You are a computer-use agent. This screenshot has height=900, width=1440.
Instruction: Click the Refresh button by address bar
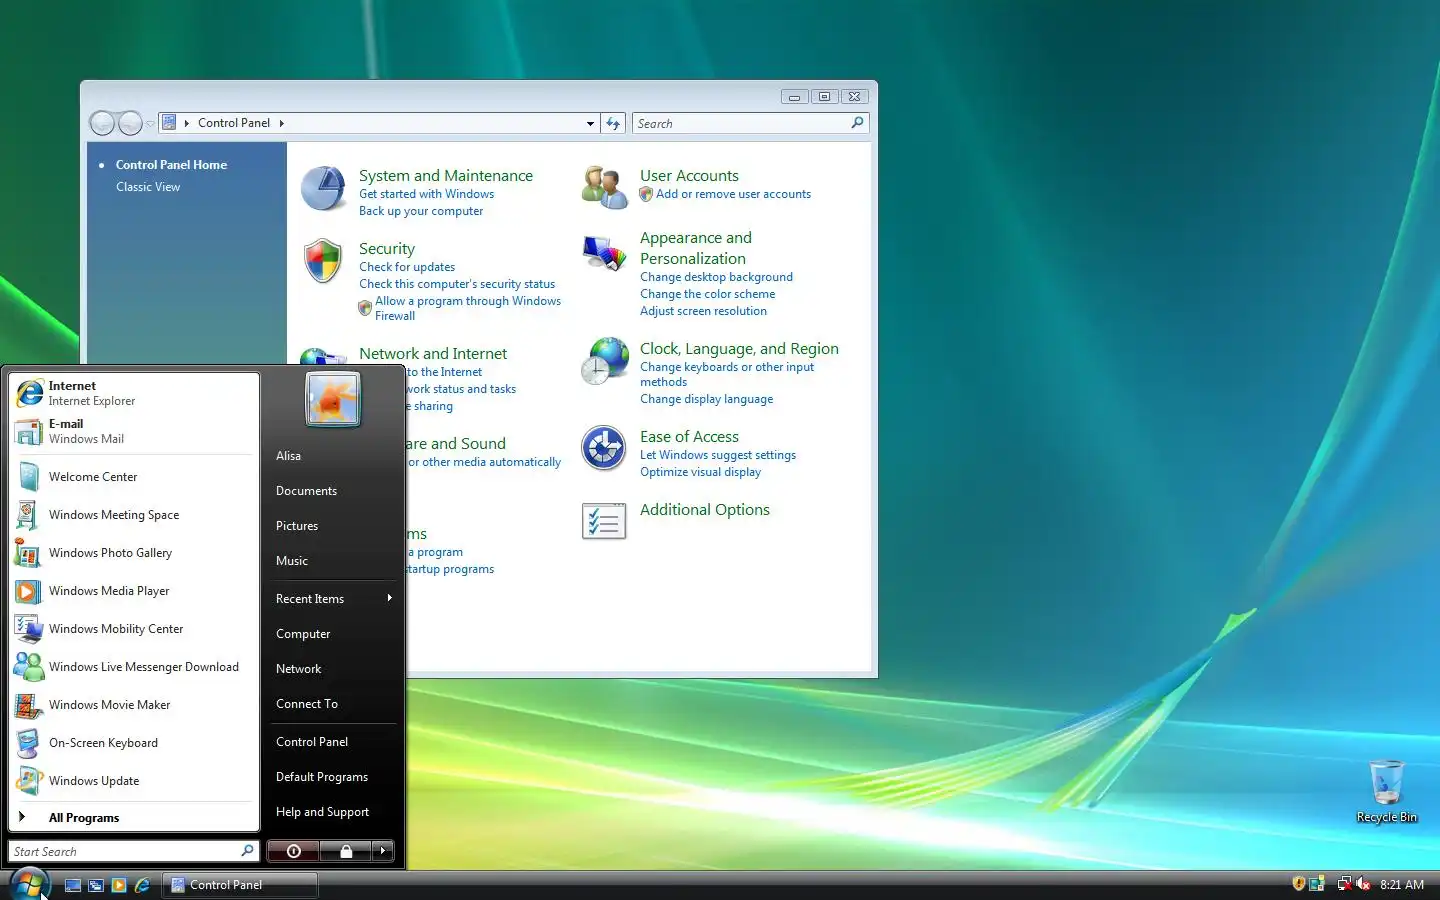point(613,123)
